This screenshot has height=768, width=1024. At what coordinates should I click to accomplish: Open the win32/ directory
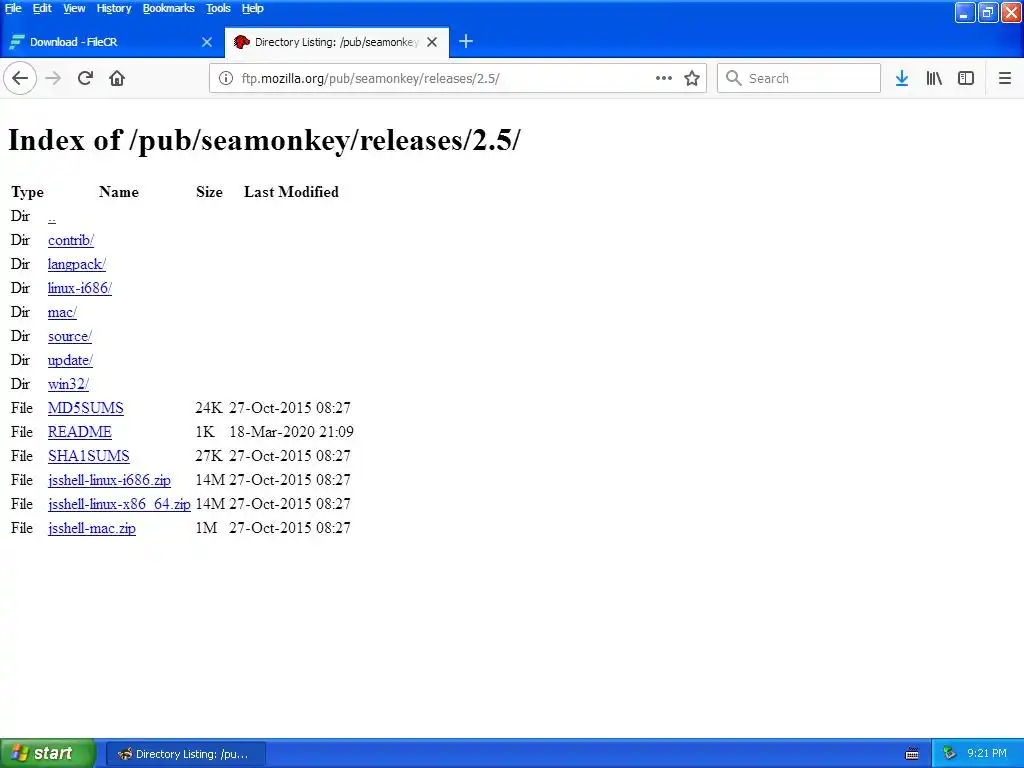[68, 384]
